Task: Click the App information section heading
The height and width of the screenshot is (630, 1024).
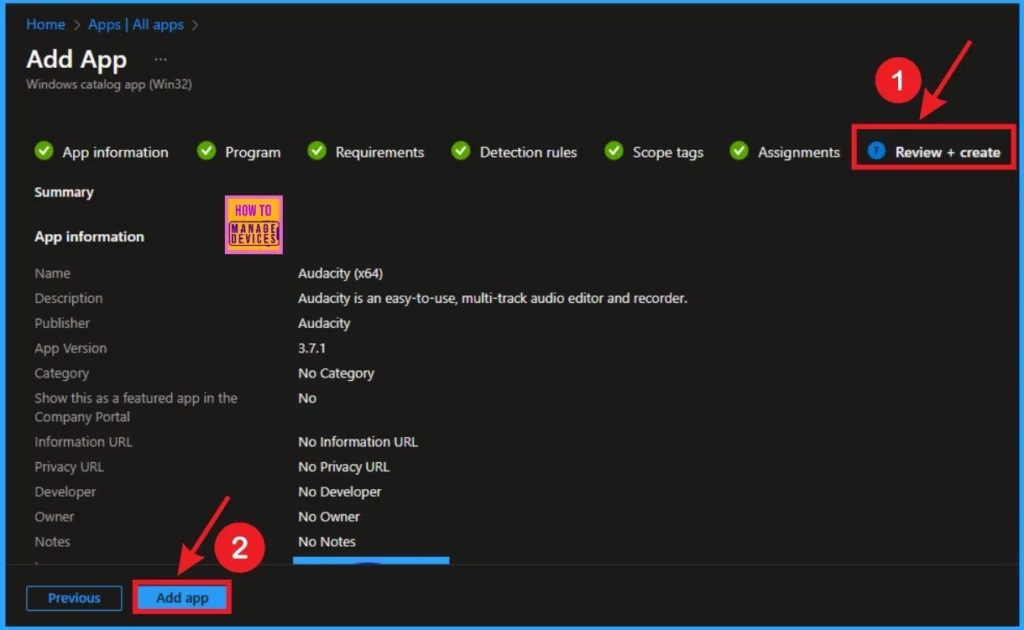Action: click(89, 236)
